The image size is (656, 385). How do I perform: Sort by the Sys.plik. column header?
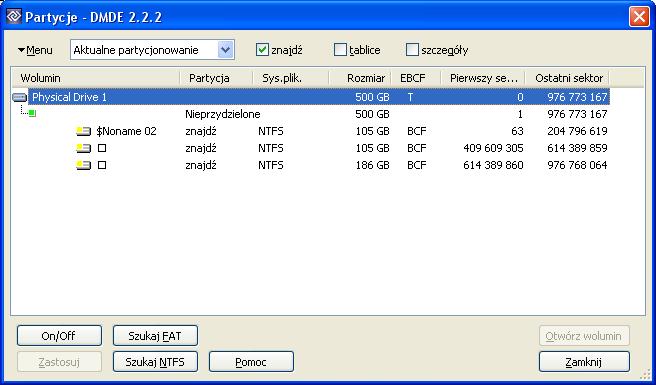point(291,78)
